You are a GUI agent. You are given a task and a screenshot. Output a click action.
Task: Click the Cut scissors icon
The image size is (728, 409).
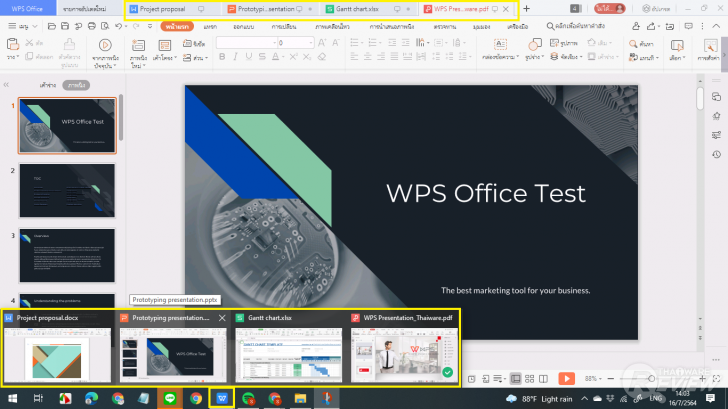pyautogui.click(x=29, y=43)
